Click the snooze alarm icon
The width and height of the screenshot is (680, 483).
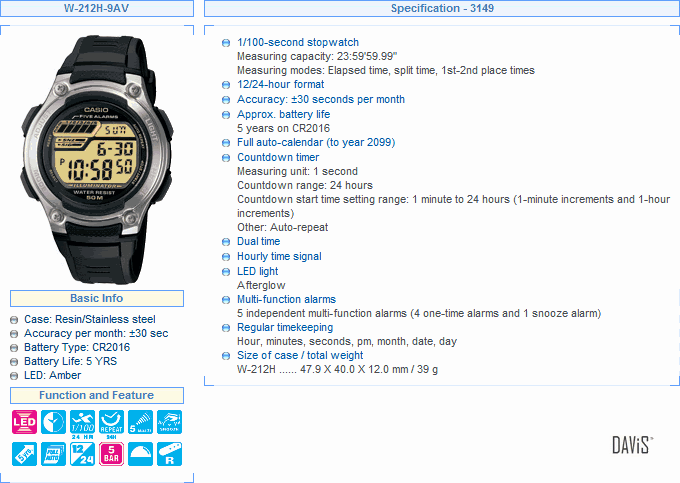[170, 422]
